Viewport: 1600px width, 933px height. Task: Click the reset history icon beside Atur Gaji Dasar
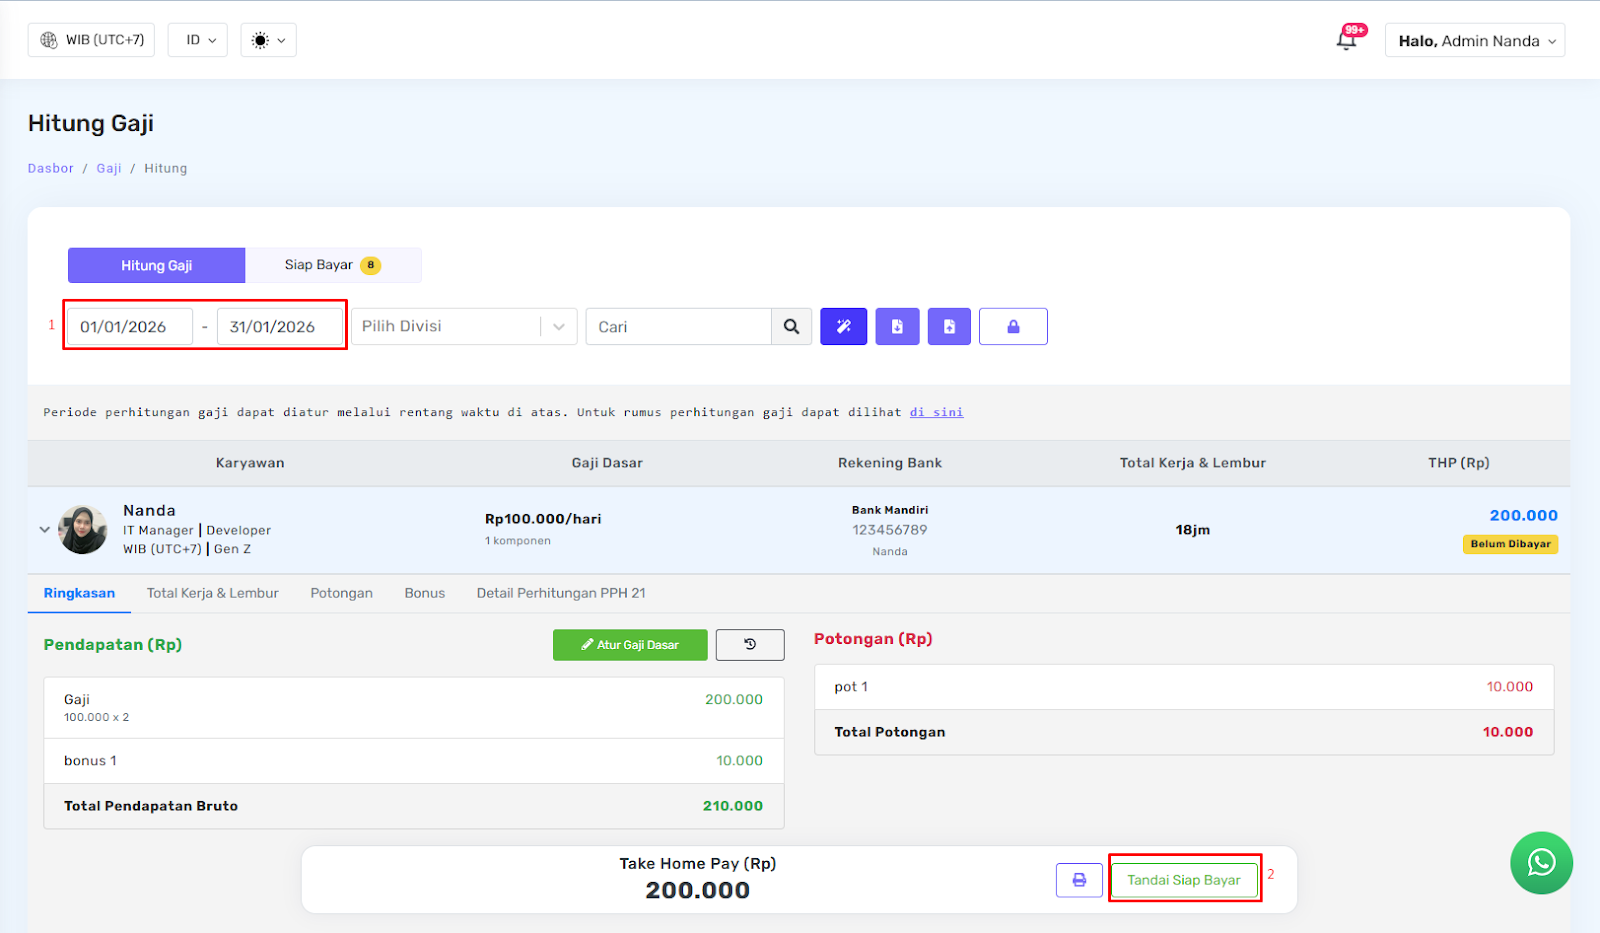click(x=750, y=645)
